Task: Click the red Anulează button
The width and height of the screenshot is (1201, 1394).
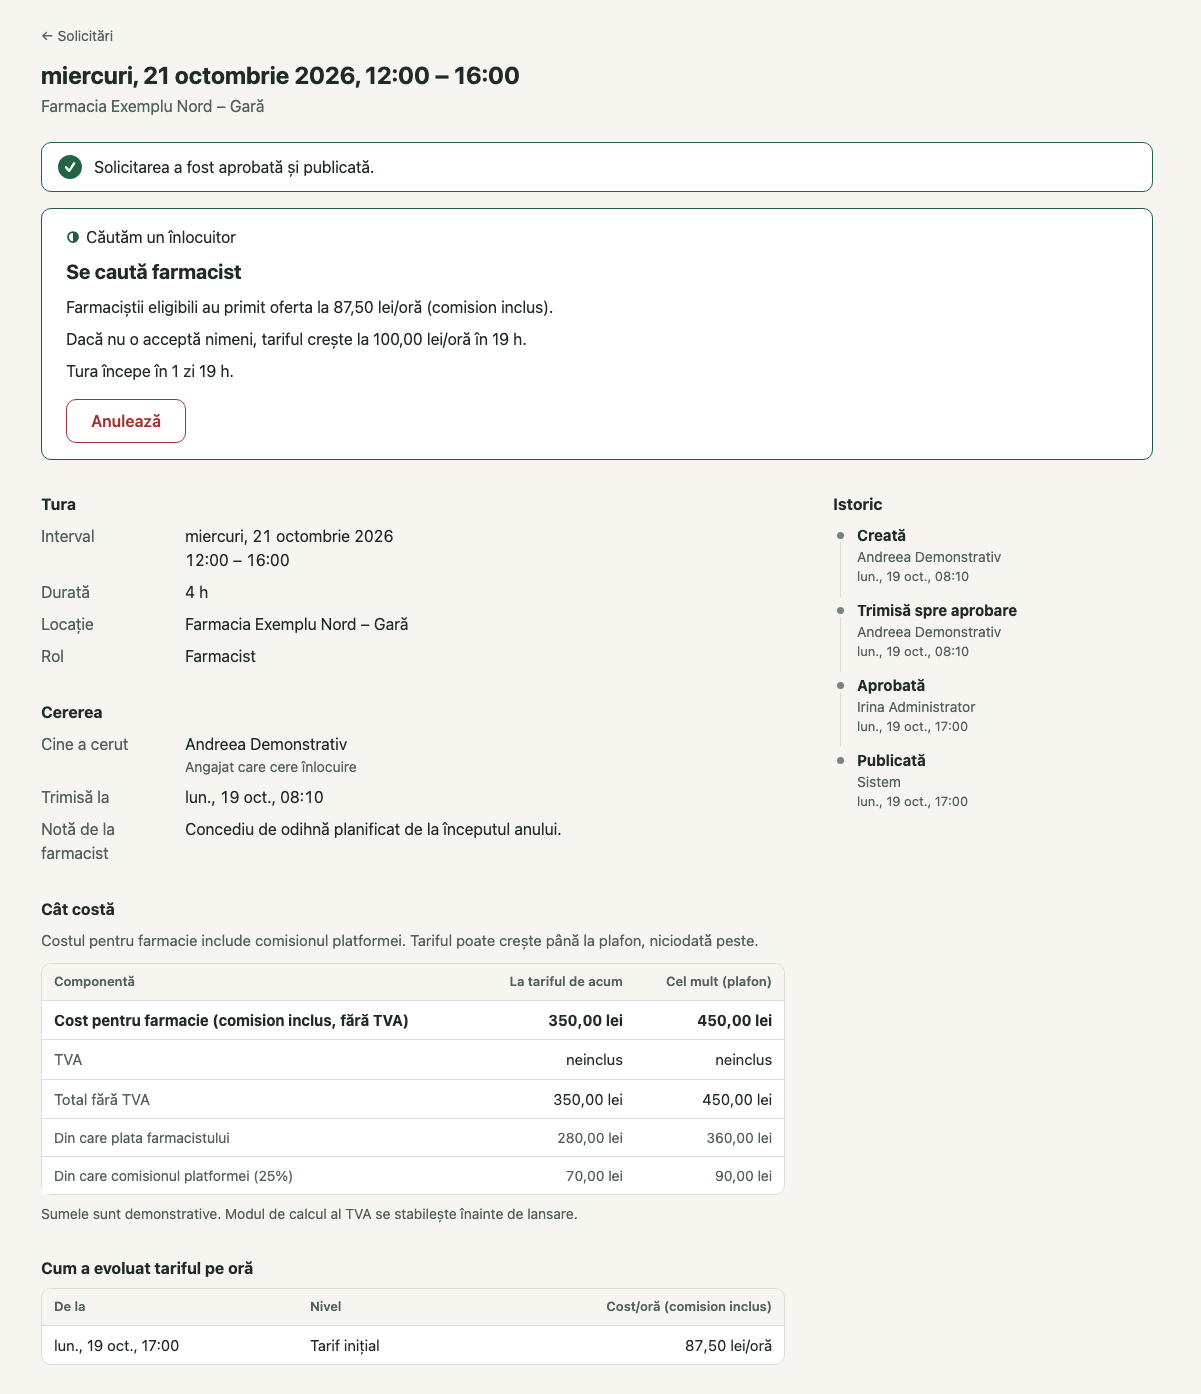Action: (126, 421)
